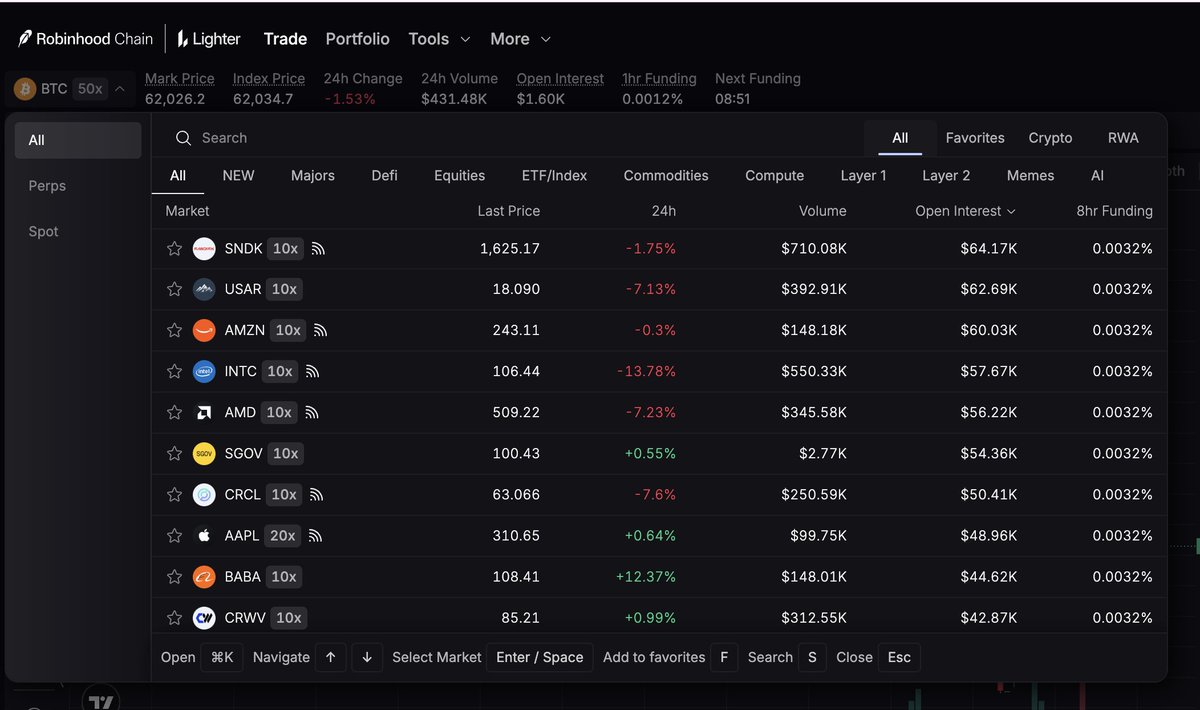1200x710 pixels.
Task: Switch to the Favorites tab
Action: 975,138
